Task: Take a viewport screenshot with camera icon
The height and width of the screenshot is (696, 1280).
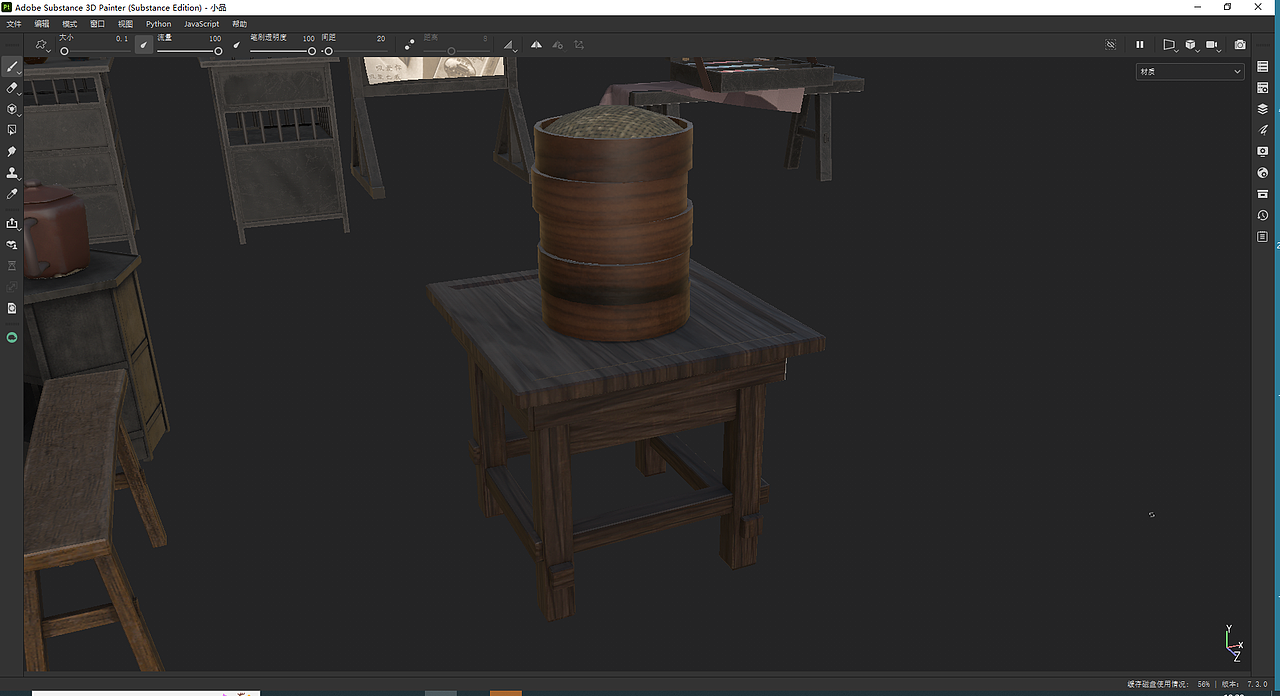Action: (1240, 45)
